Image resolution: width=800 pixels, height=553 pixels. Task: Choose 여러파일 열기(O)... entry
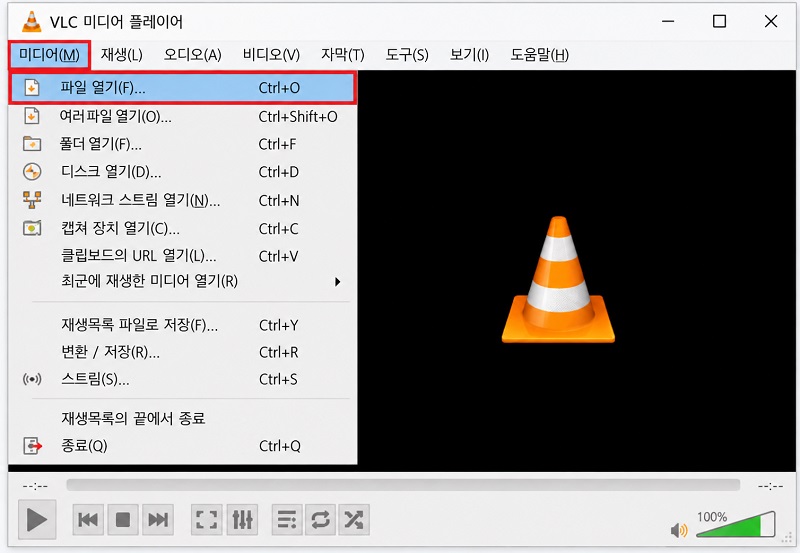click(x=182, y=117)
